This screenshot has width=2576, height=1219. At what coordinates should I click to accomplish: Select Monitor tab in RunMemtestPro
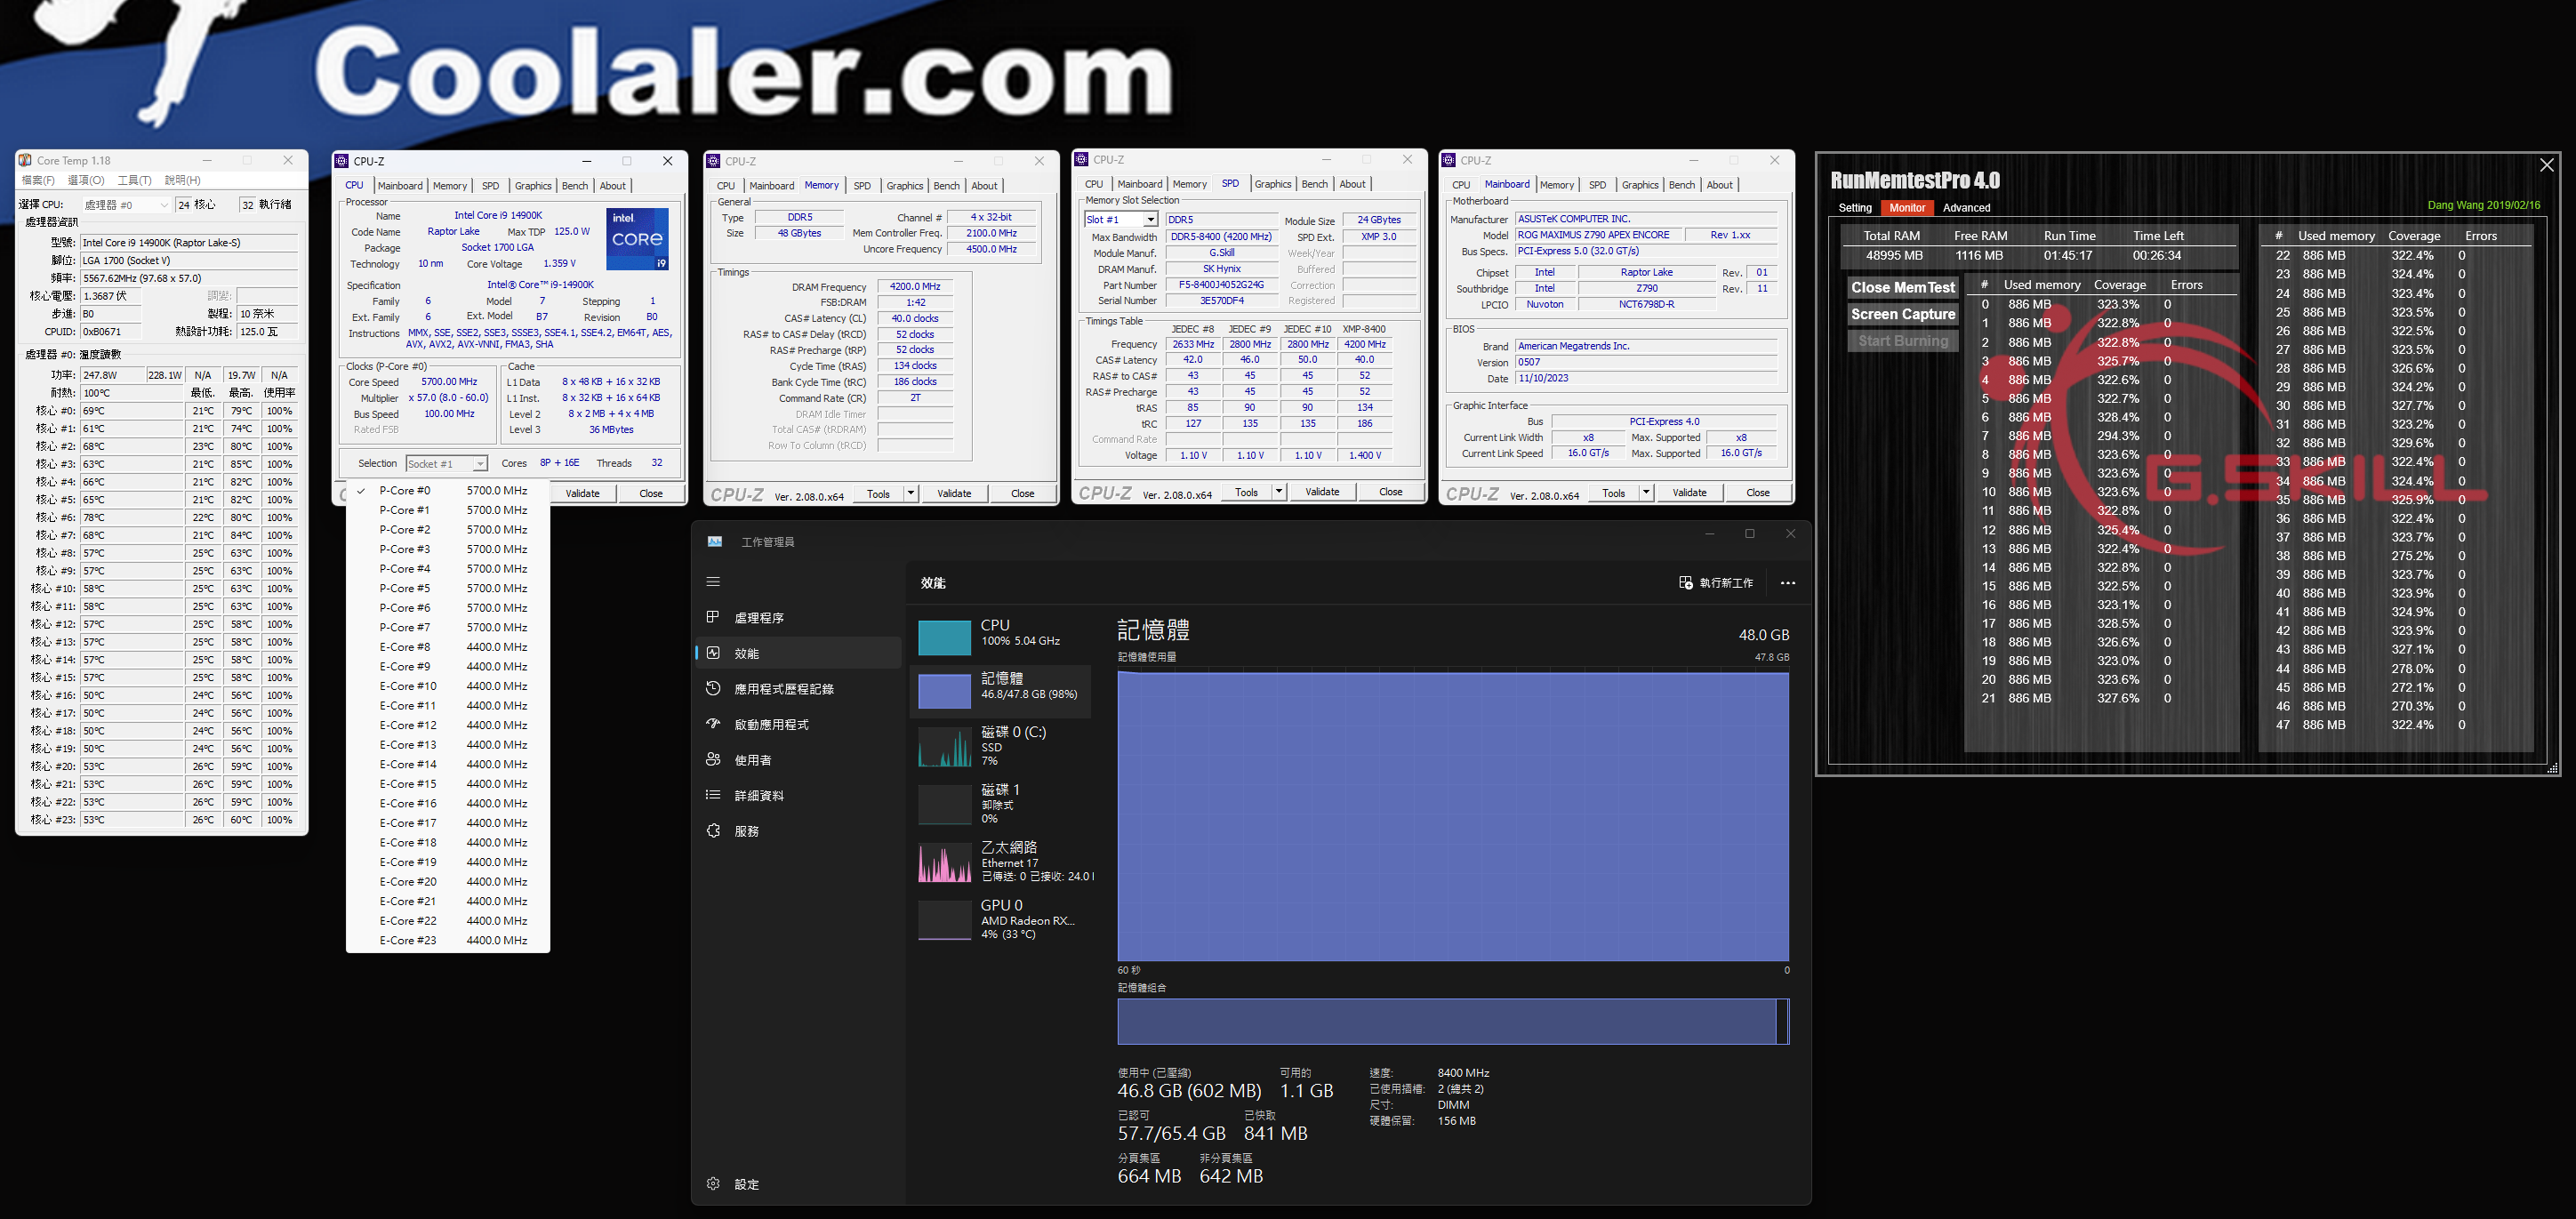point(1907,208)
